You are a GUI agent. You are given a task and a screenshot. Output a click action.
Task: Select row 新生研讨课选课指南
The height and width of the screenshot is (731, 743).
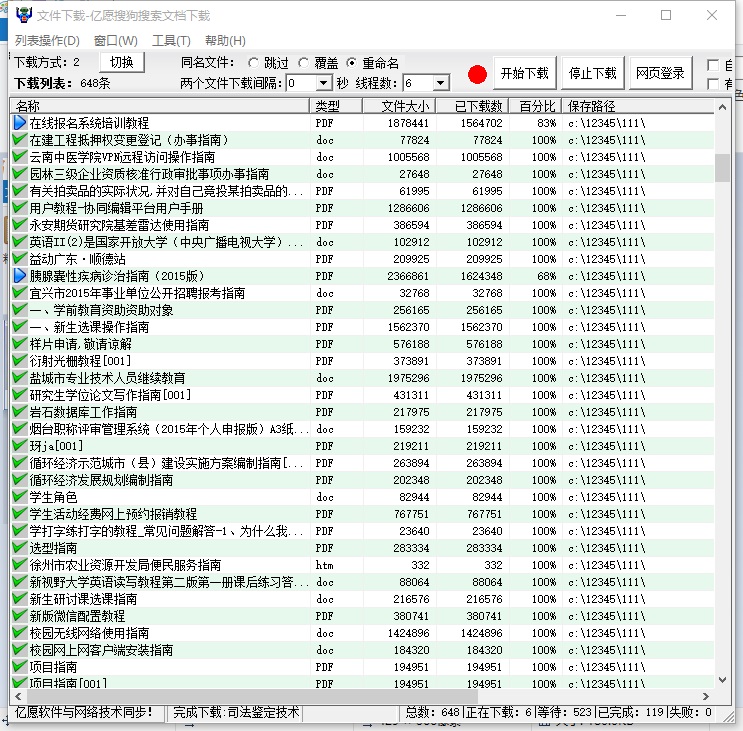click(x=362, y=599)
